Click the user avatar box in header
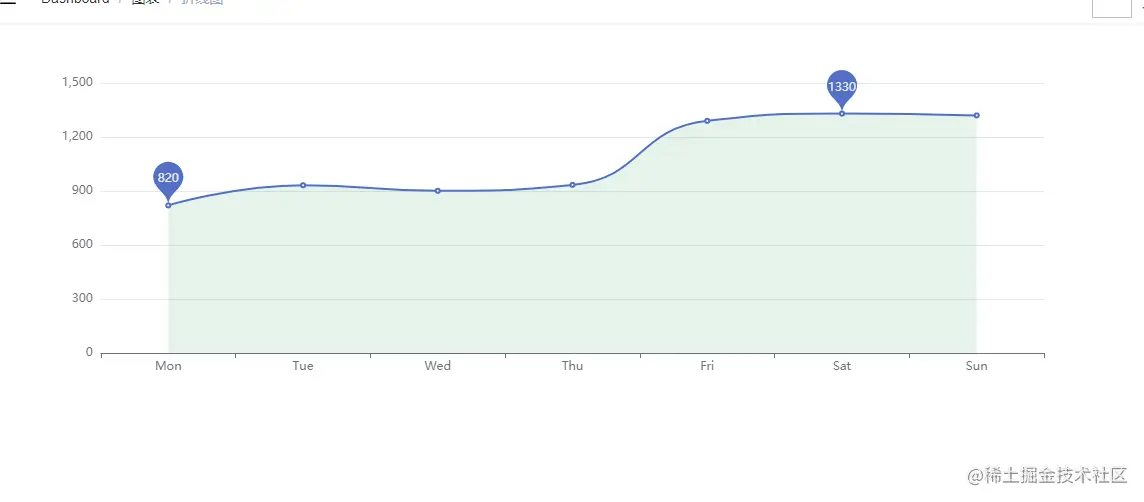This screenshot has width=1144, height=502. tap(1109, 7)
